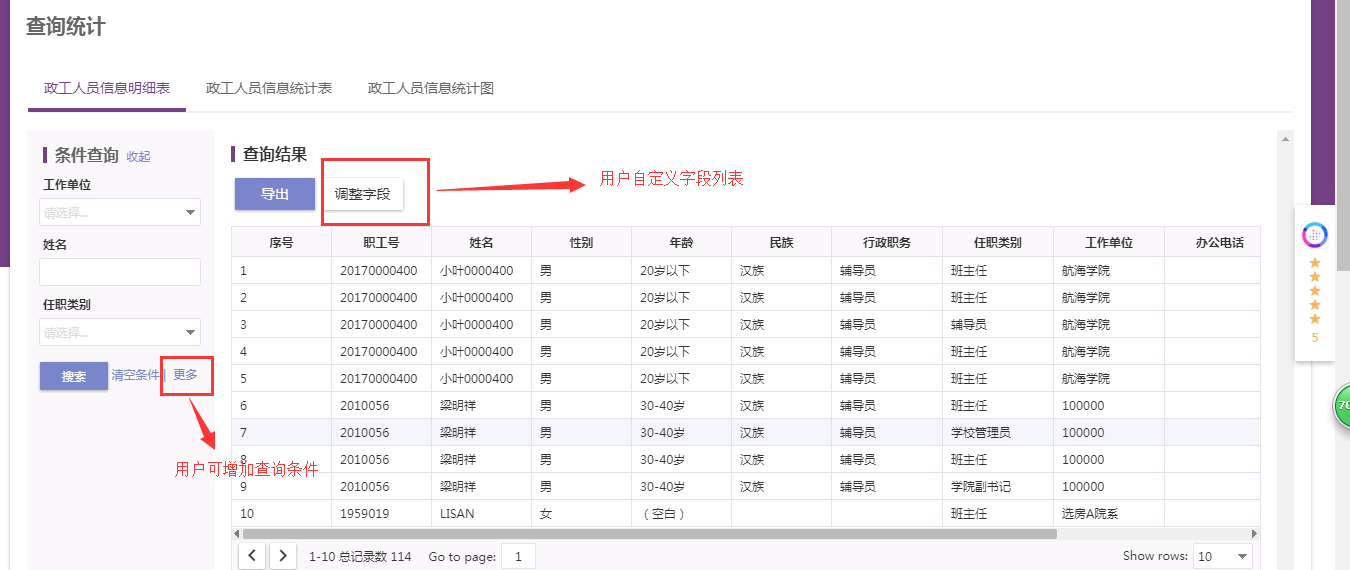Open the circular grid app icon

[1314, 235]
